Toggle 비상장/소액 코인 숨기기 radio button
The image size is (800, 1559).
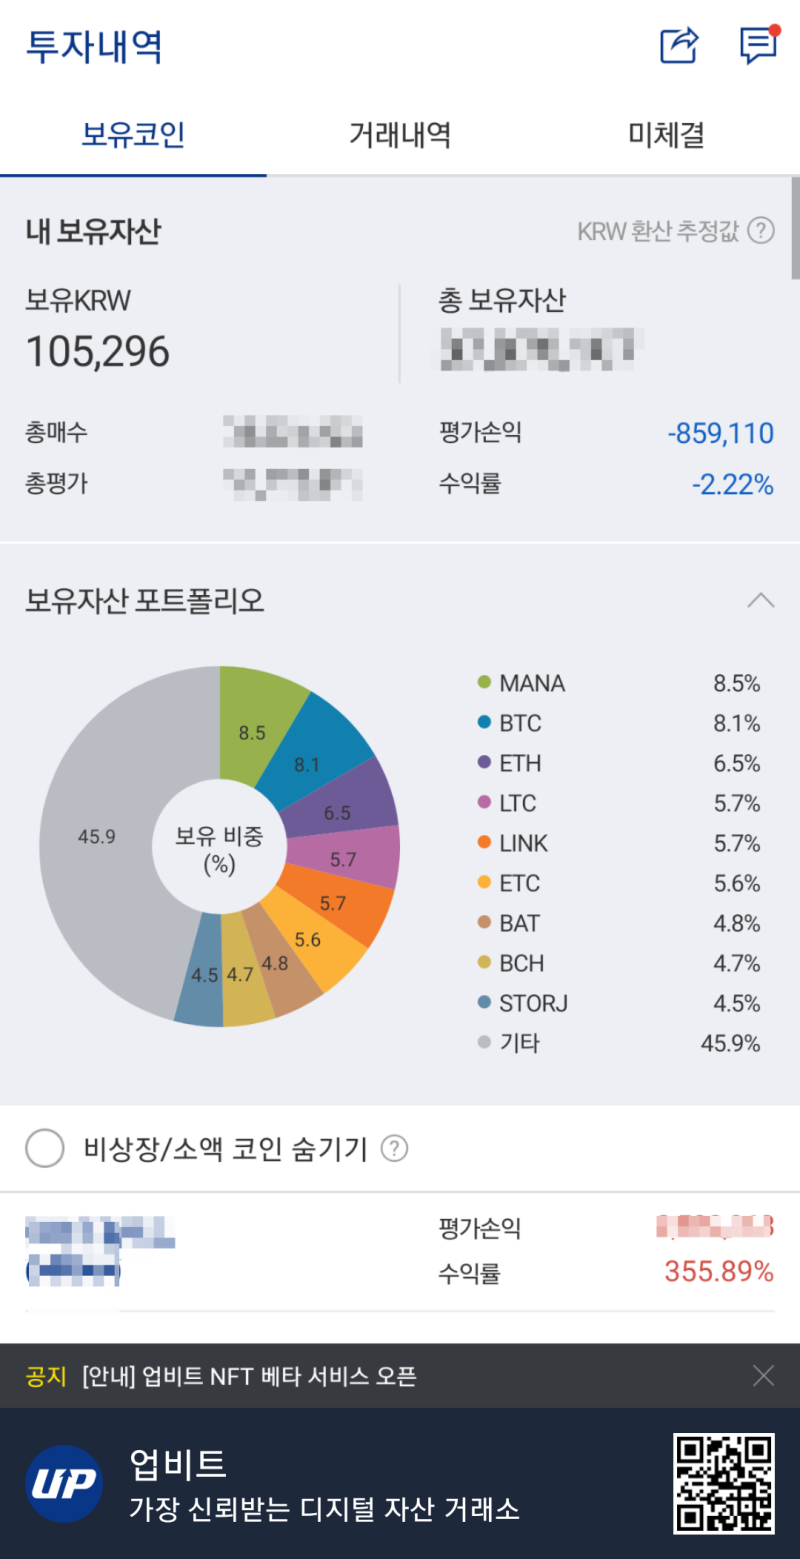pos(45,1149)
